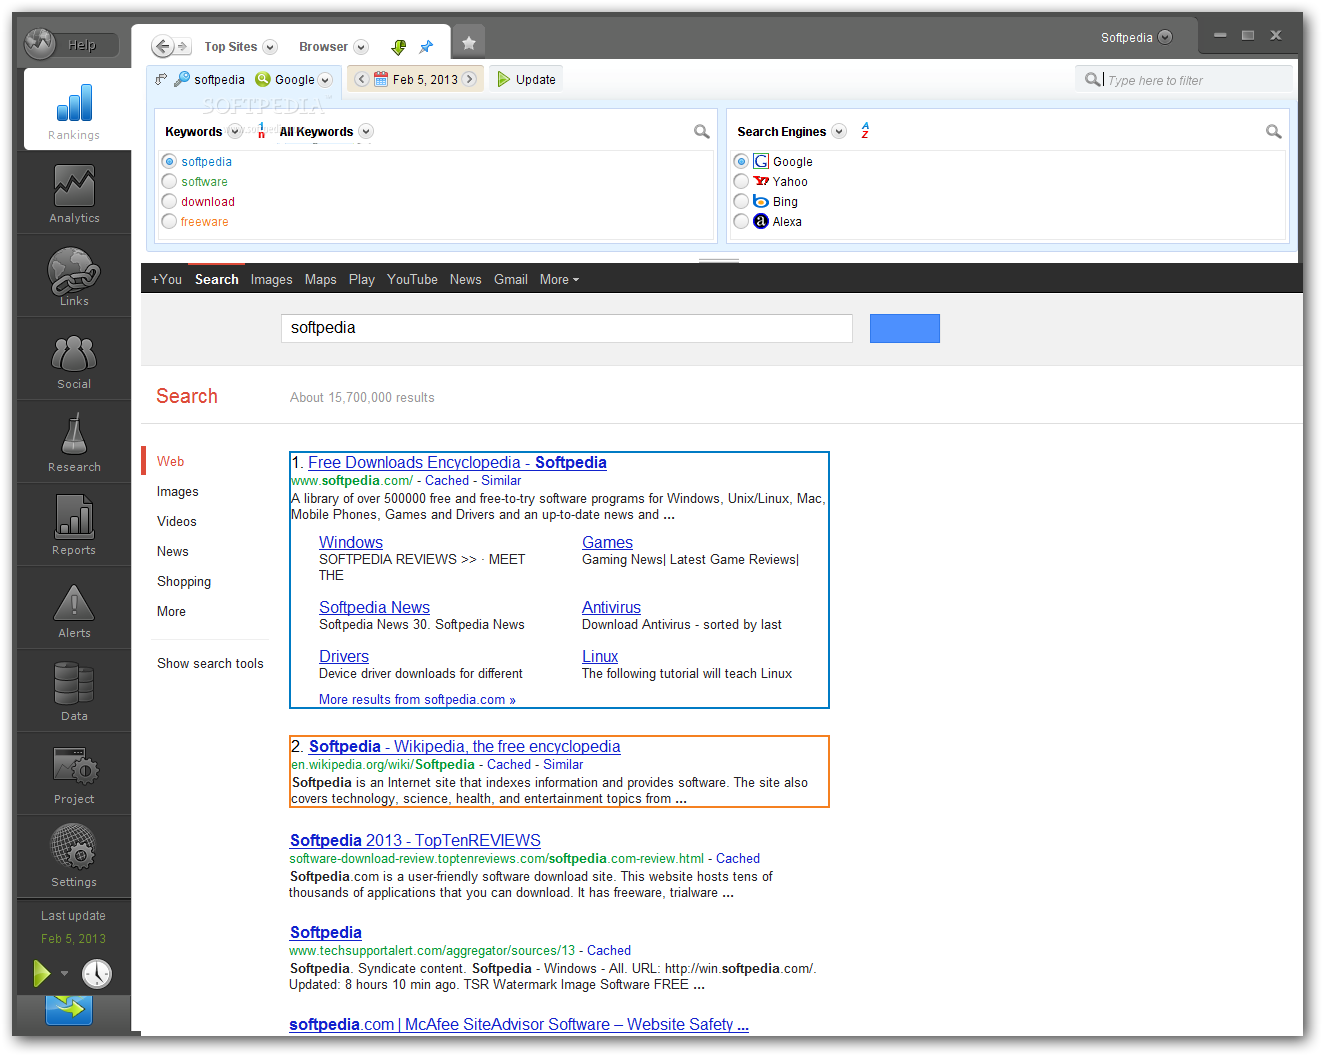Expand the Search Engines header dropdown

point(839,131)
